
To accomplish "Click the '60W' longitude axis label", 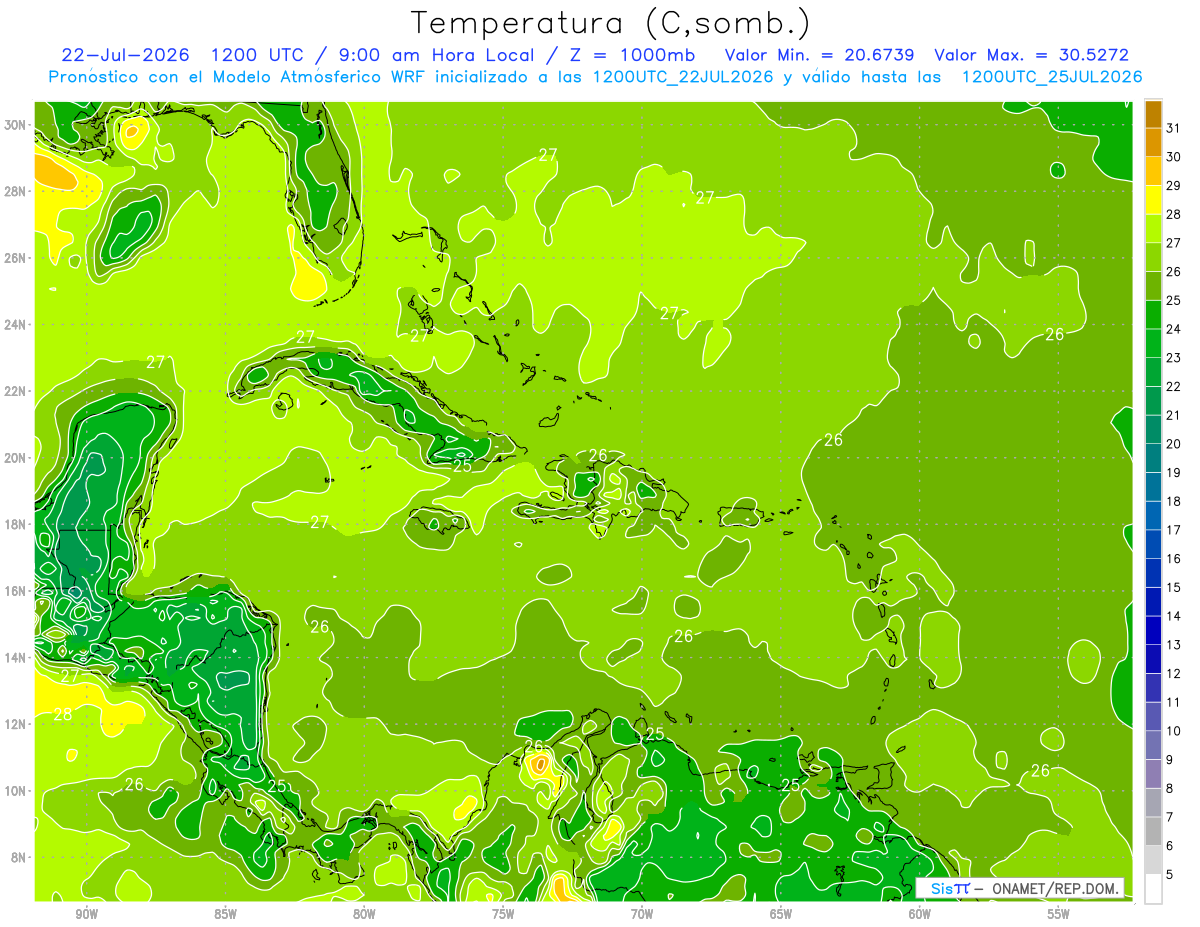I will click(920, 914).
